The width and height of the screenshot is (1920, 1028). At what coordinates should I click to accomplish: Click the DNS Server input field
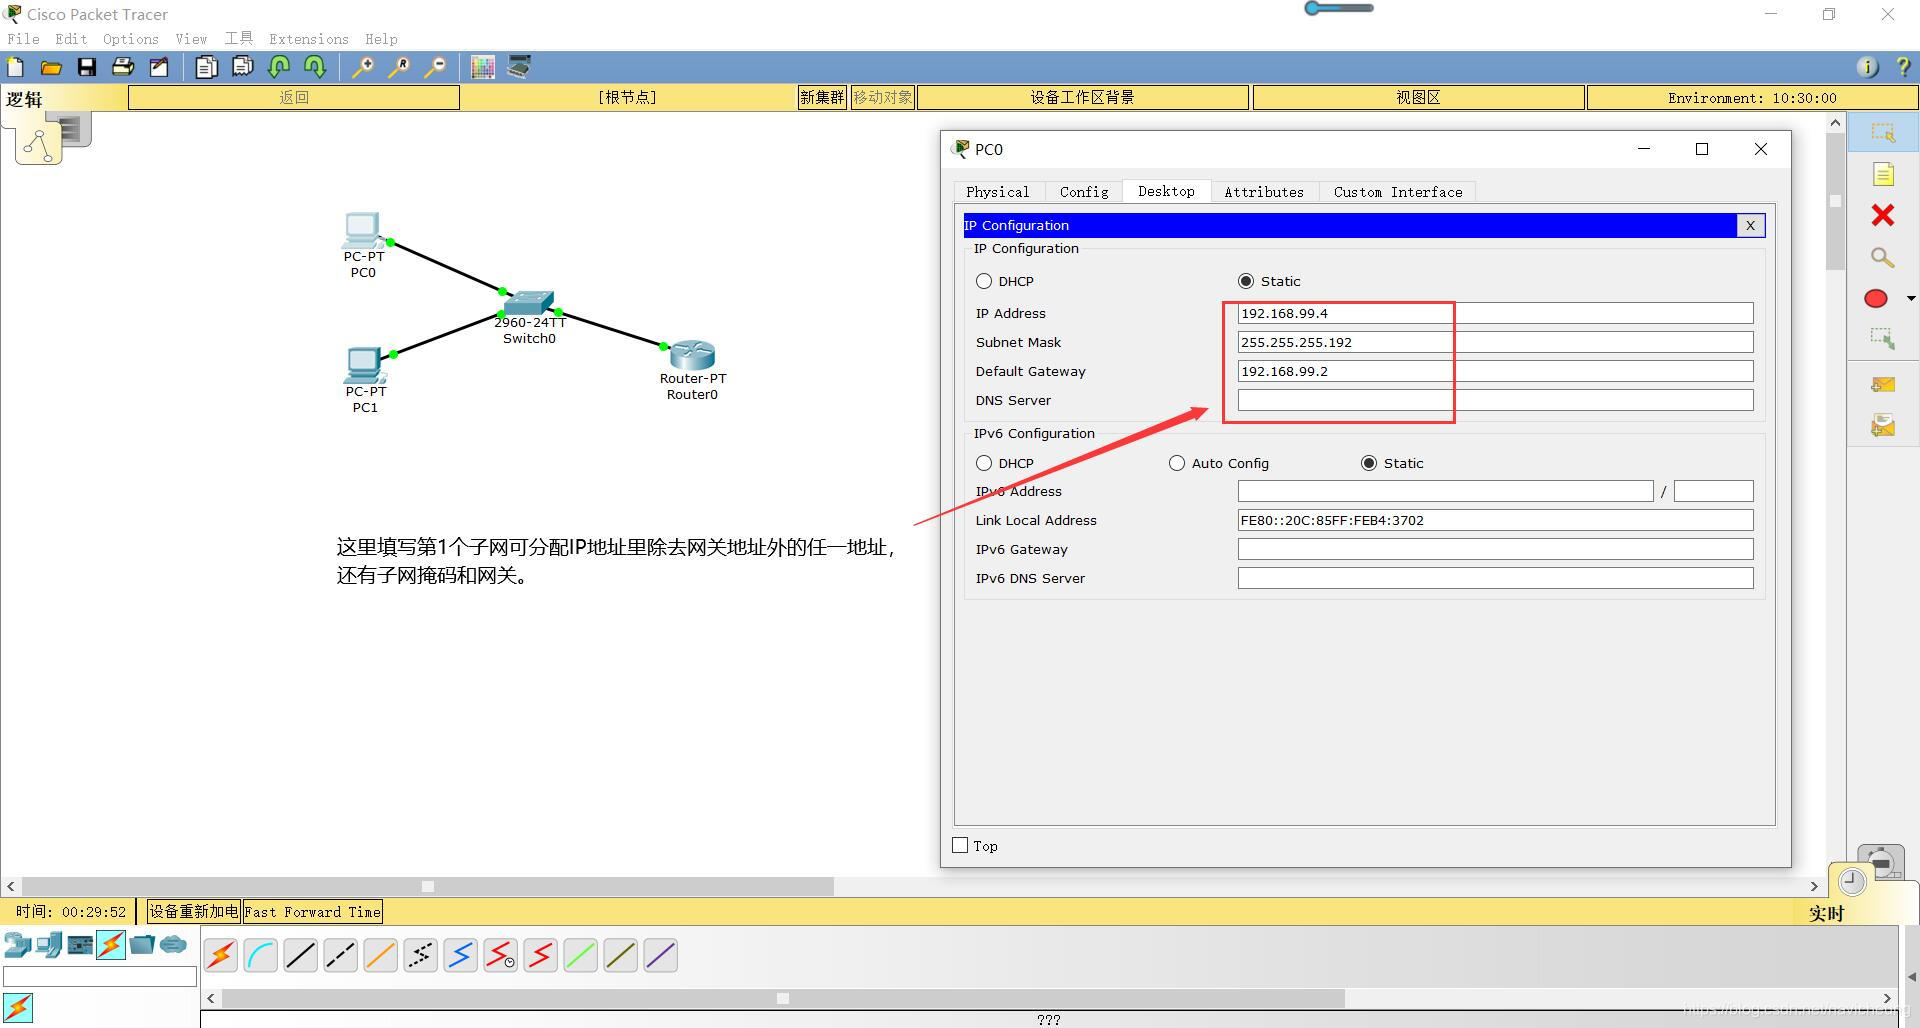[x=1495, y=400]
